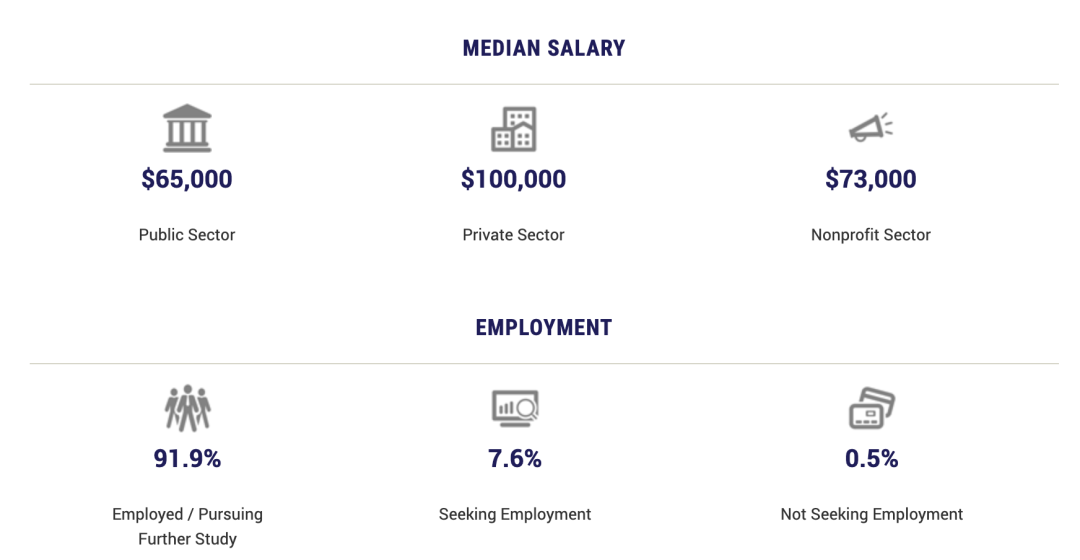This screenshot has height=560, width=1080.
Task: Click the MEDIAN SALARY heading
Action: [543, 48]
